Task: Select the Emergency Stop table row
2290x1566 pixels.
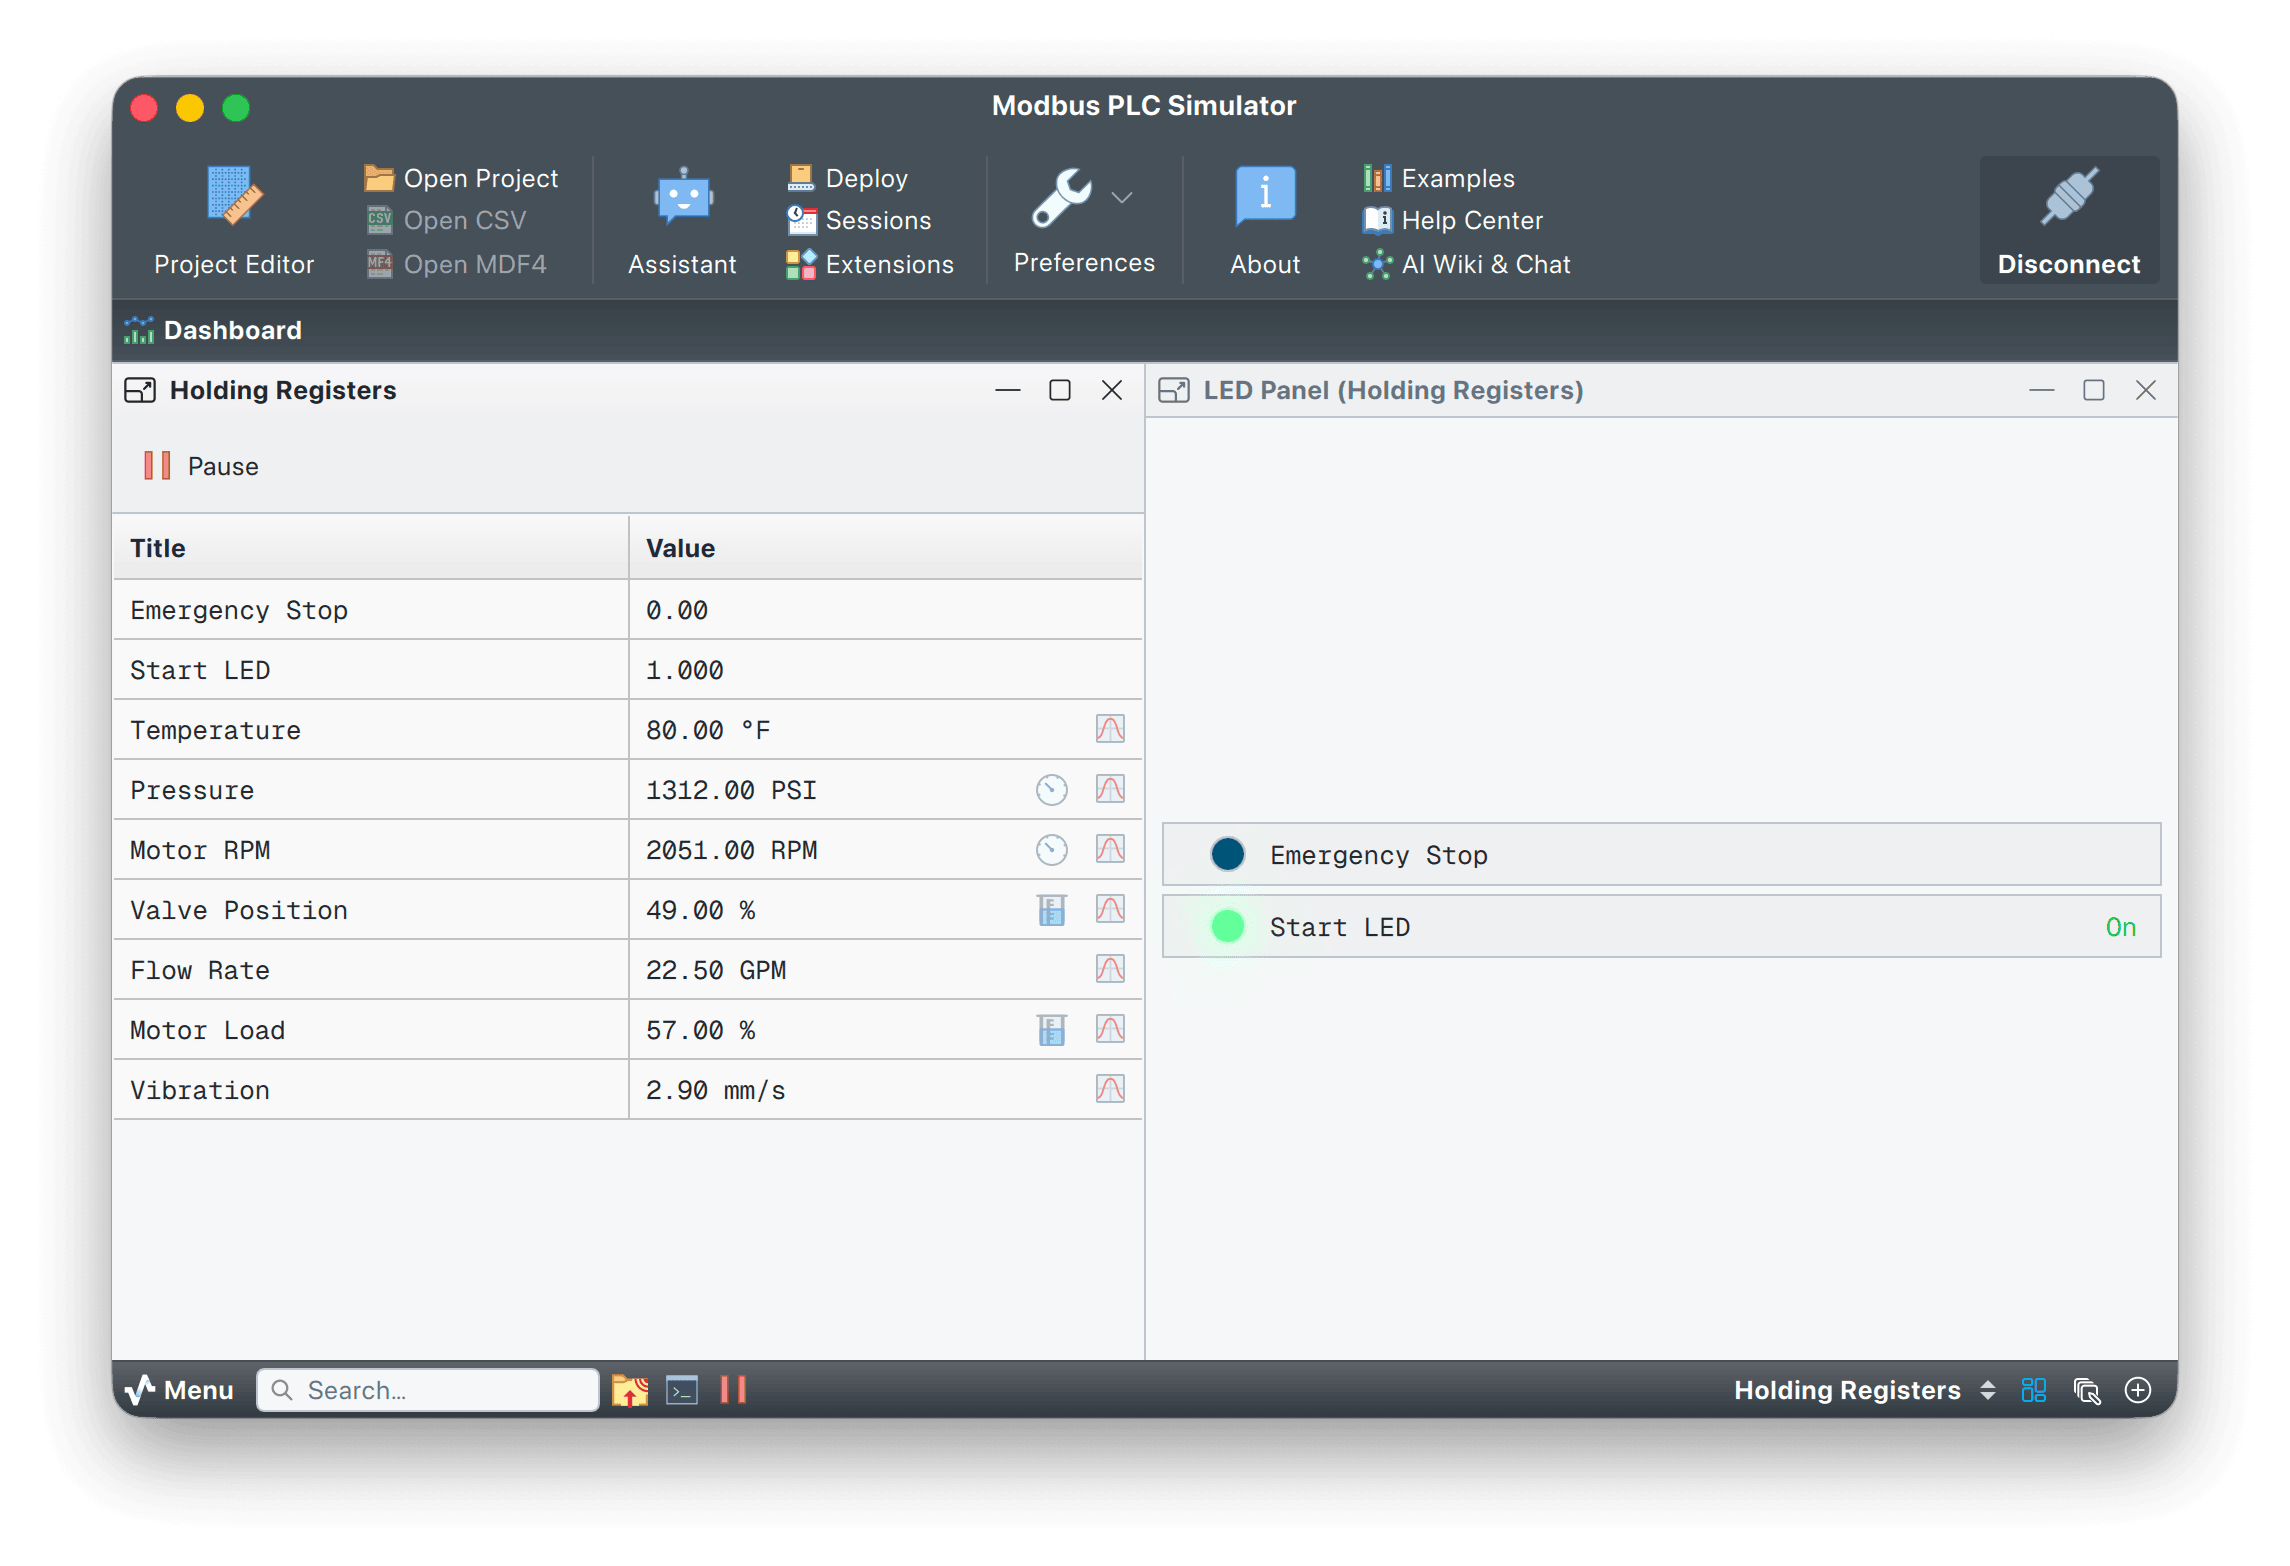Action: coord(628,610)
